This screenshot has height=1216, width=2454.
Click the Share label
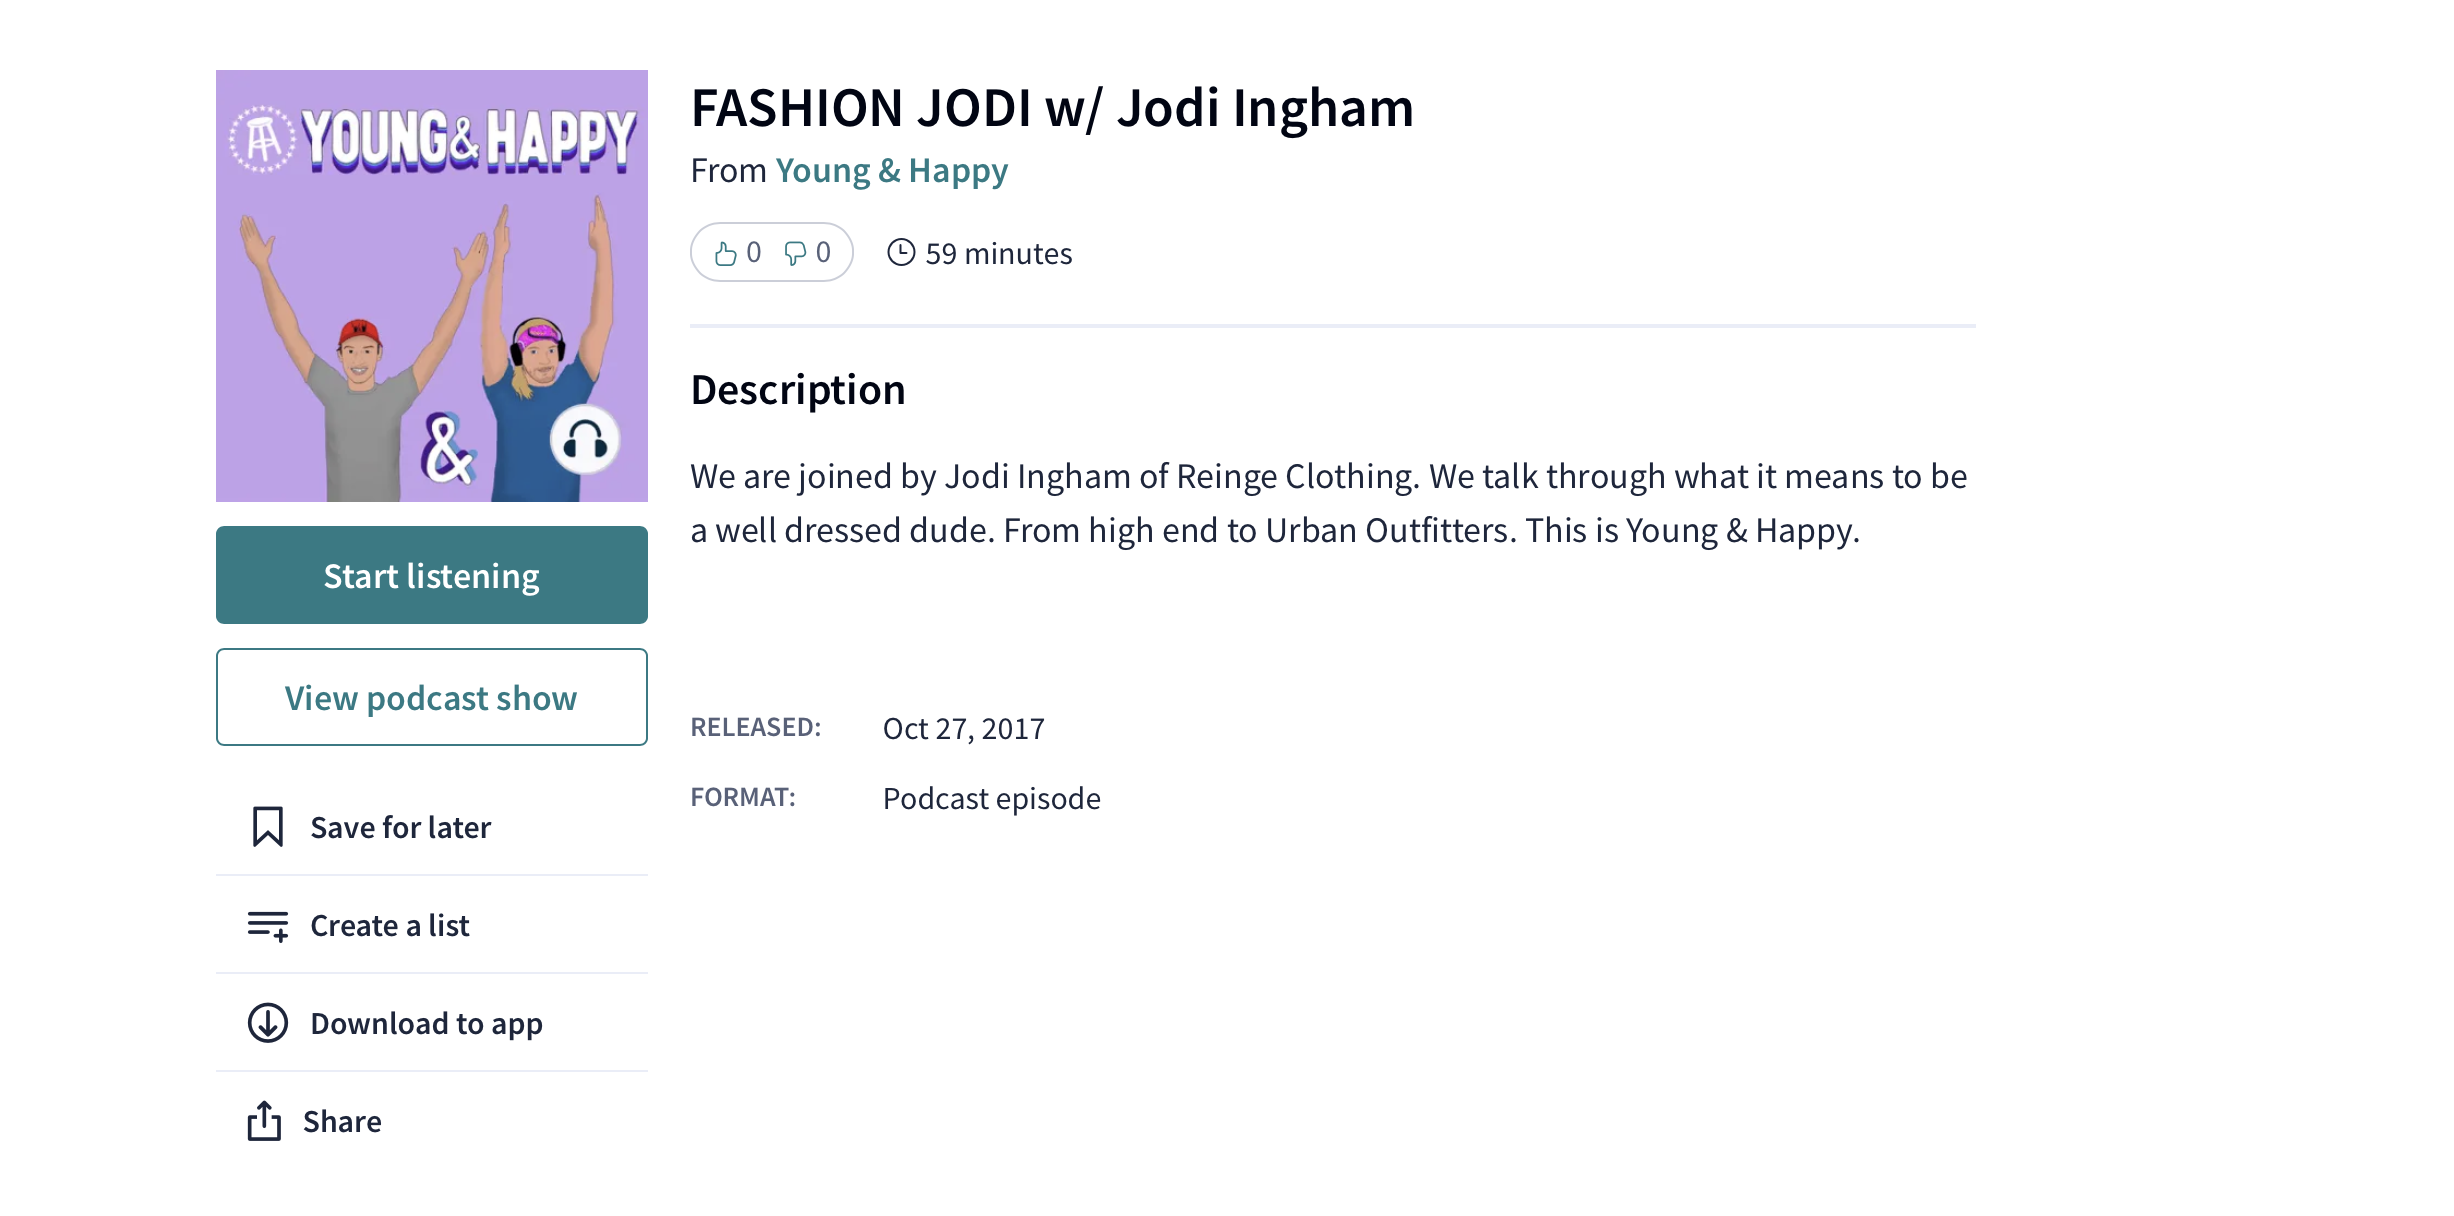point(342,1122)
